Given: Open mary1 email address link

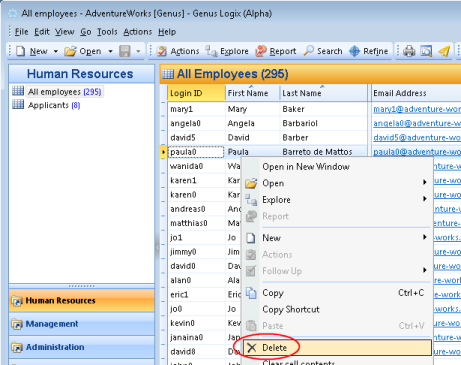Looking at the screenshot, I should (x=417, y=109).
